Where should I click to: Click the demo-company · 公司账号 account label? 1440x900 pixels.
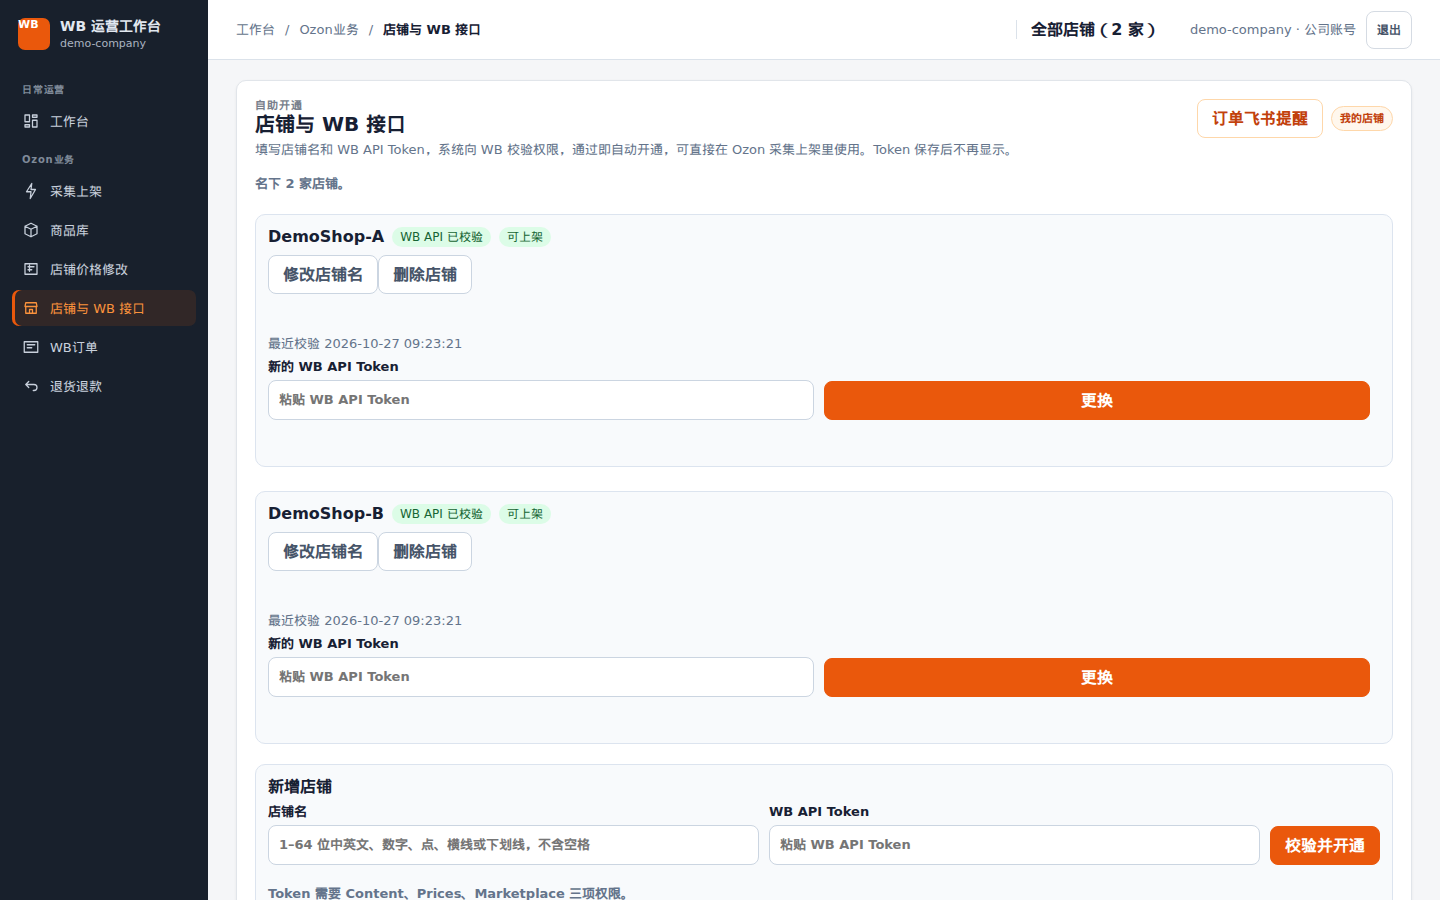coord(1273,30)
